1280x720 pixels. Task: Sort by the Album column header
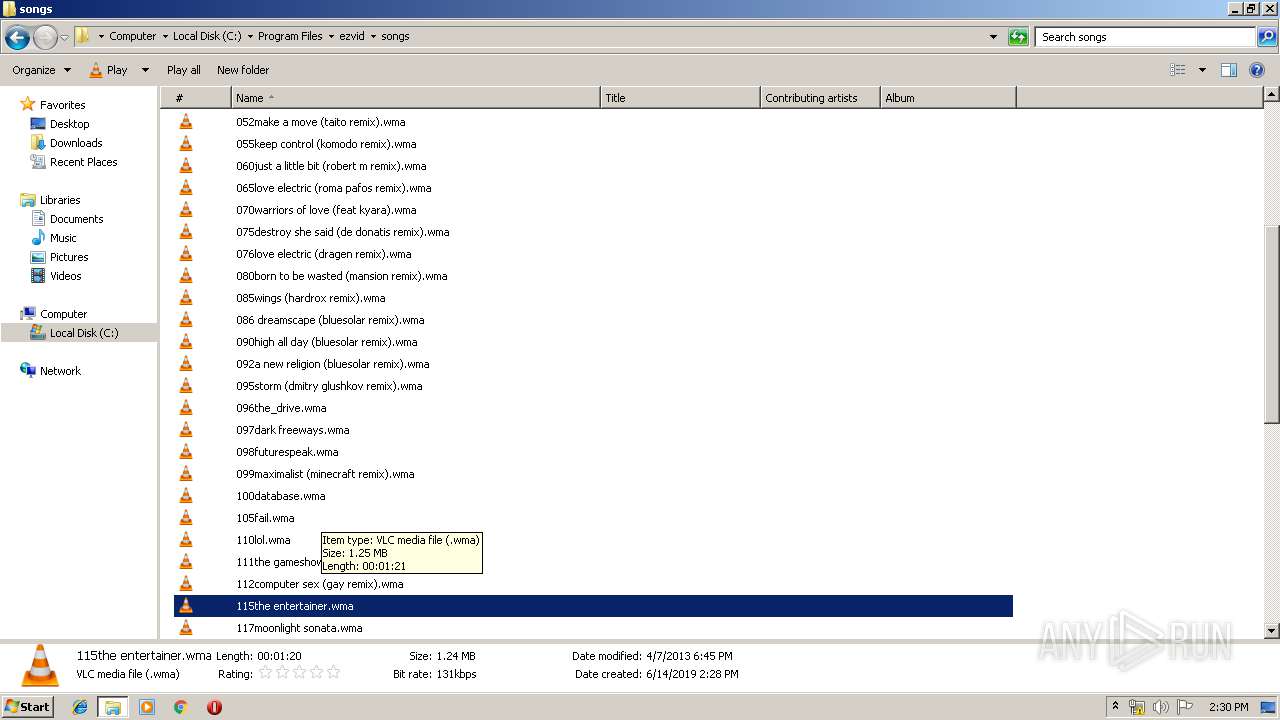click(948, 98)
